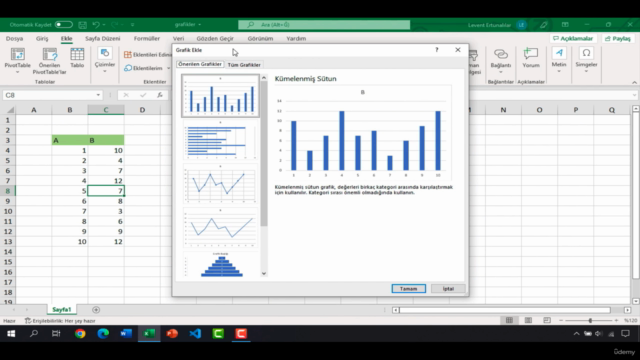
Task: Select the Sayfa1 sheet tab
Action: click(62, 309)
